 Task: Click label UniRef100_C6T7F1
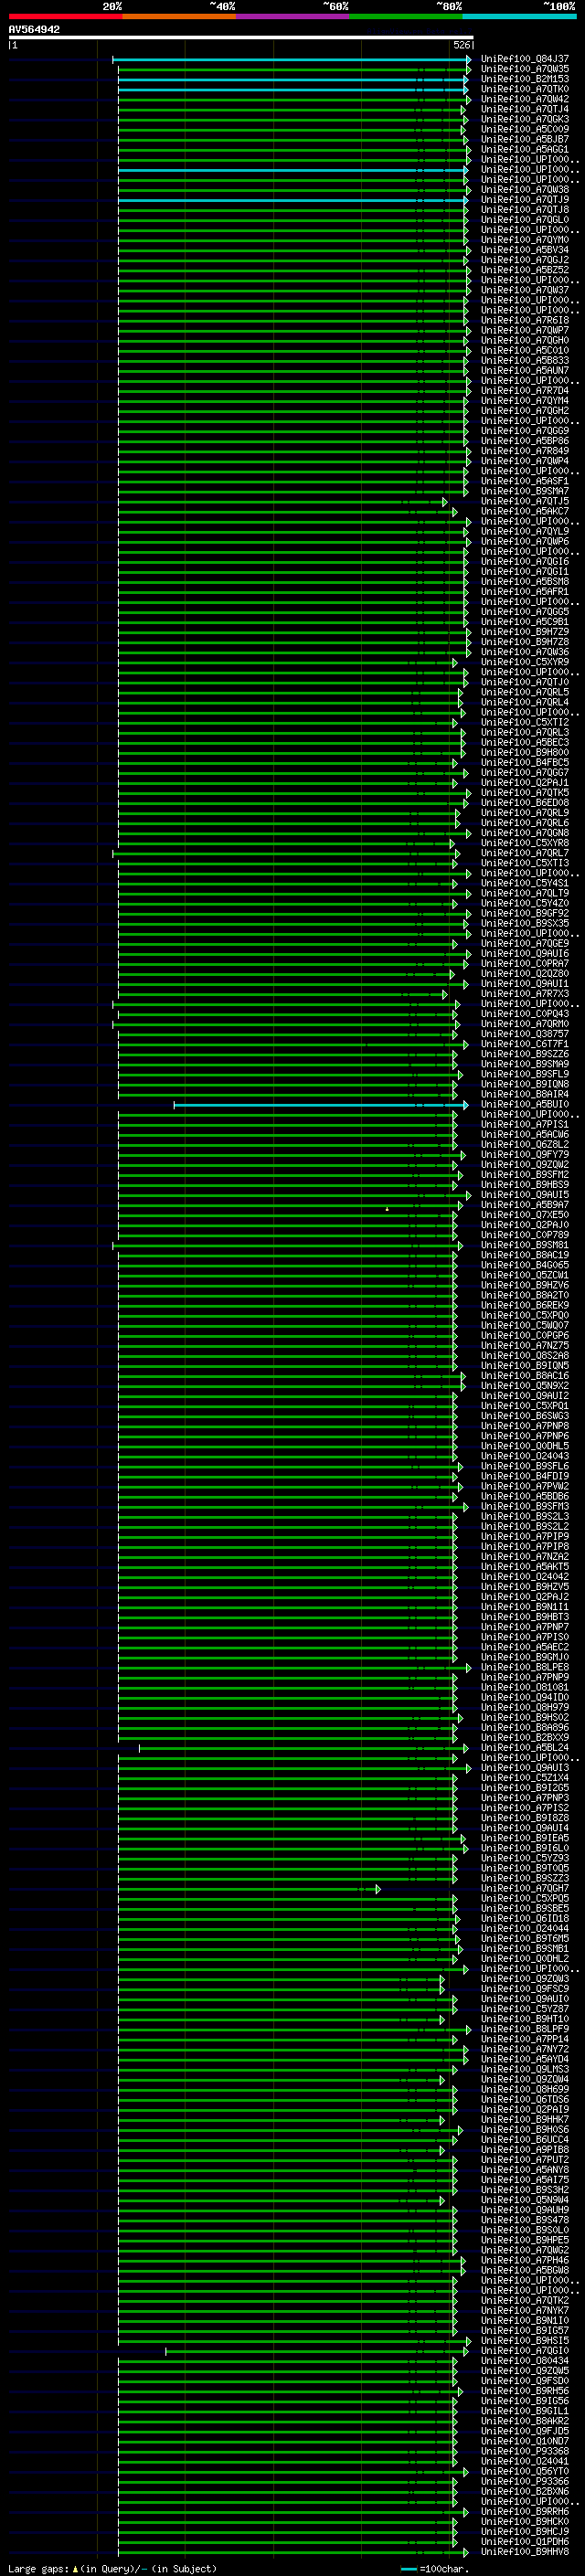click(524, 1044)
